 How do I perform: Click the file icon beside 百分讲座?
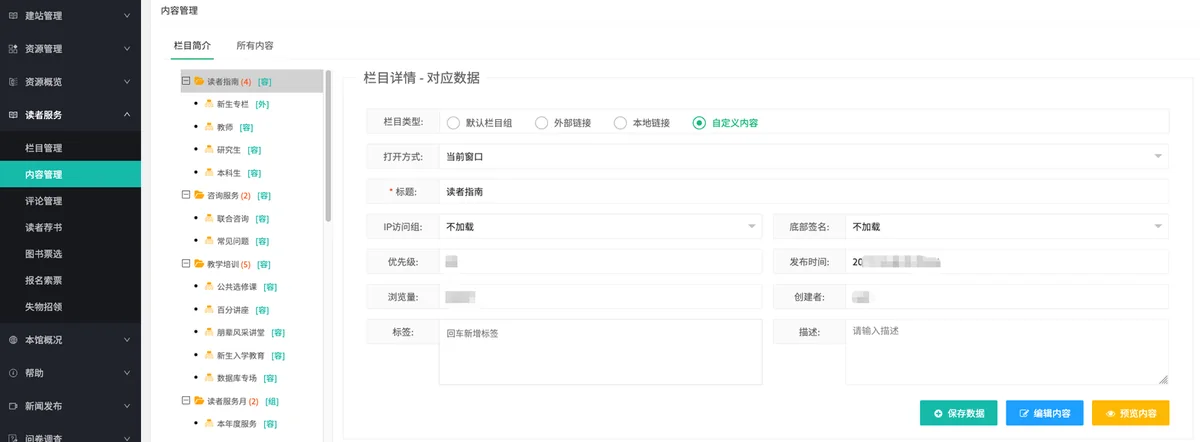208,309
